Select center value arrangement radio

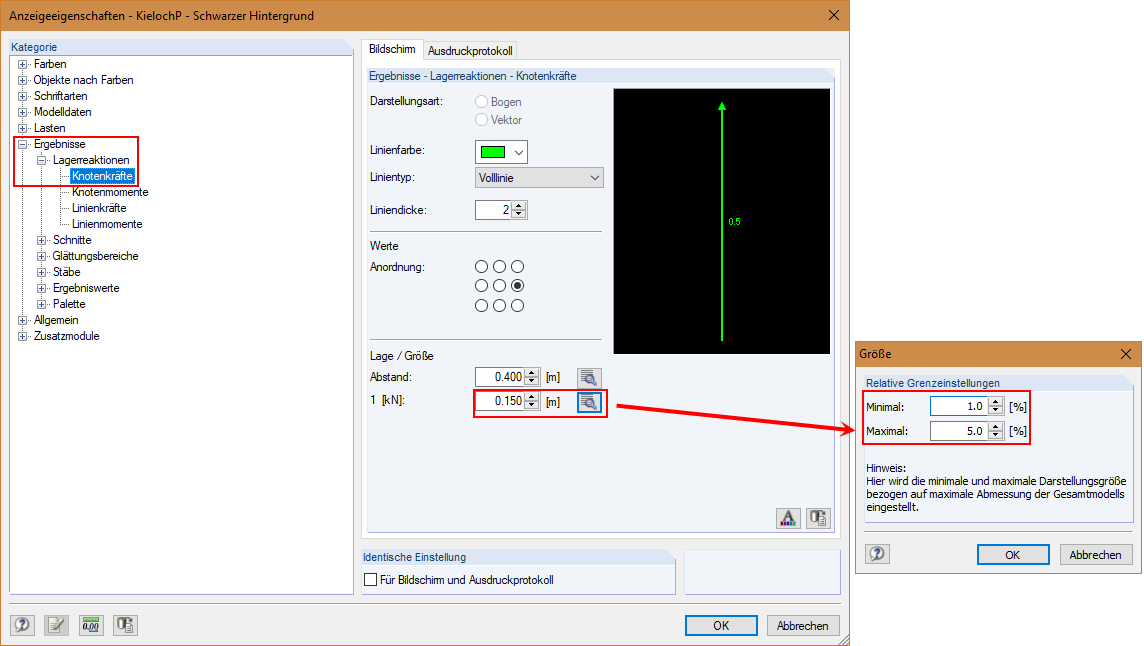499,285
